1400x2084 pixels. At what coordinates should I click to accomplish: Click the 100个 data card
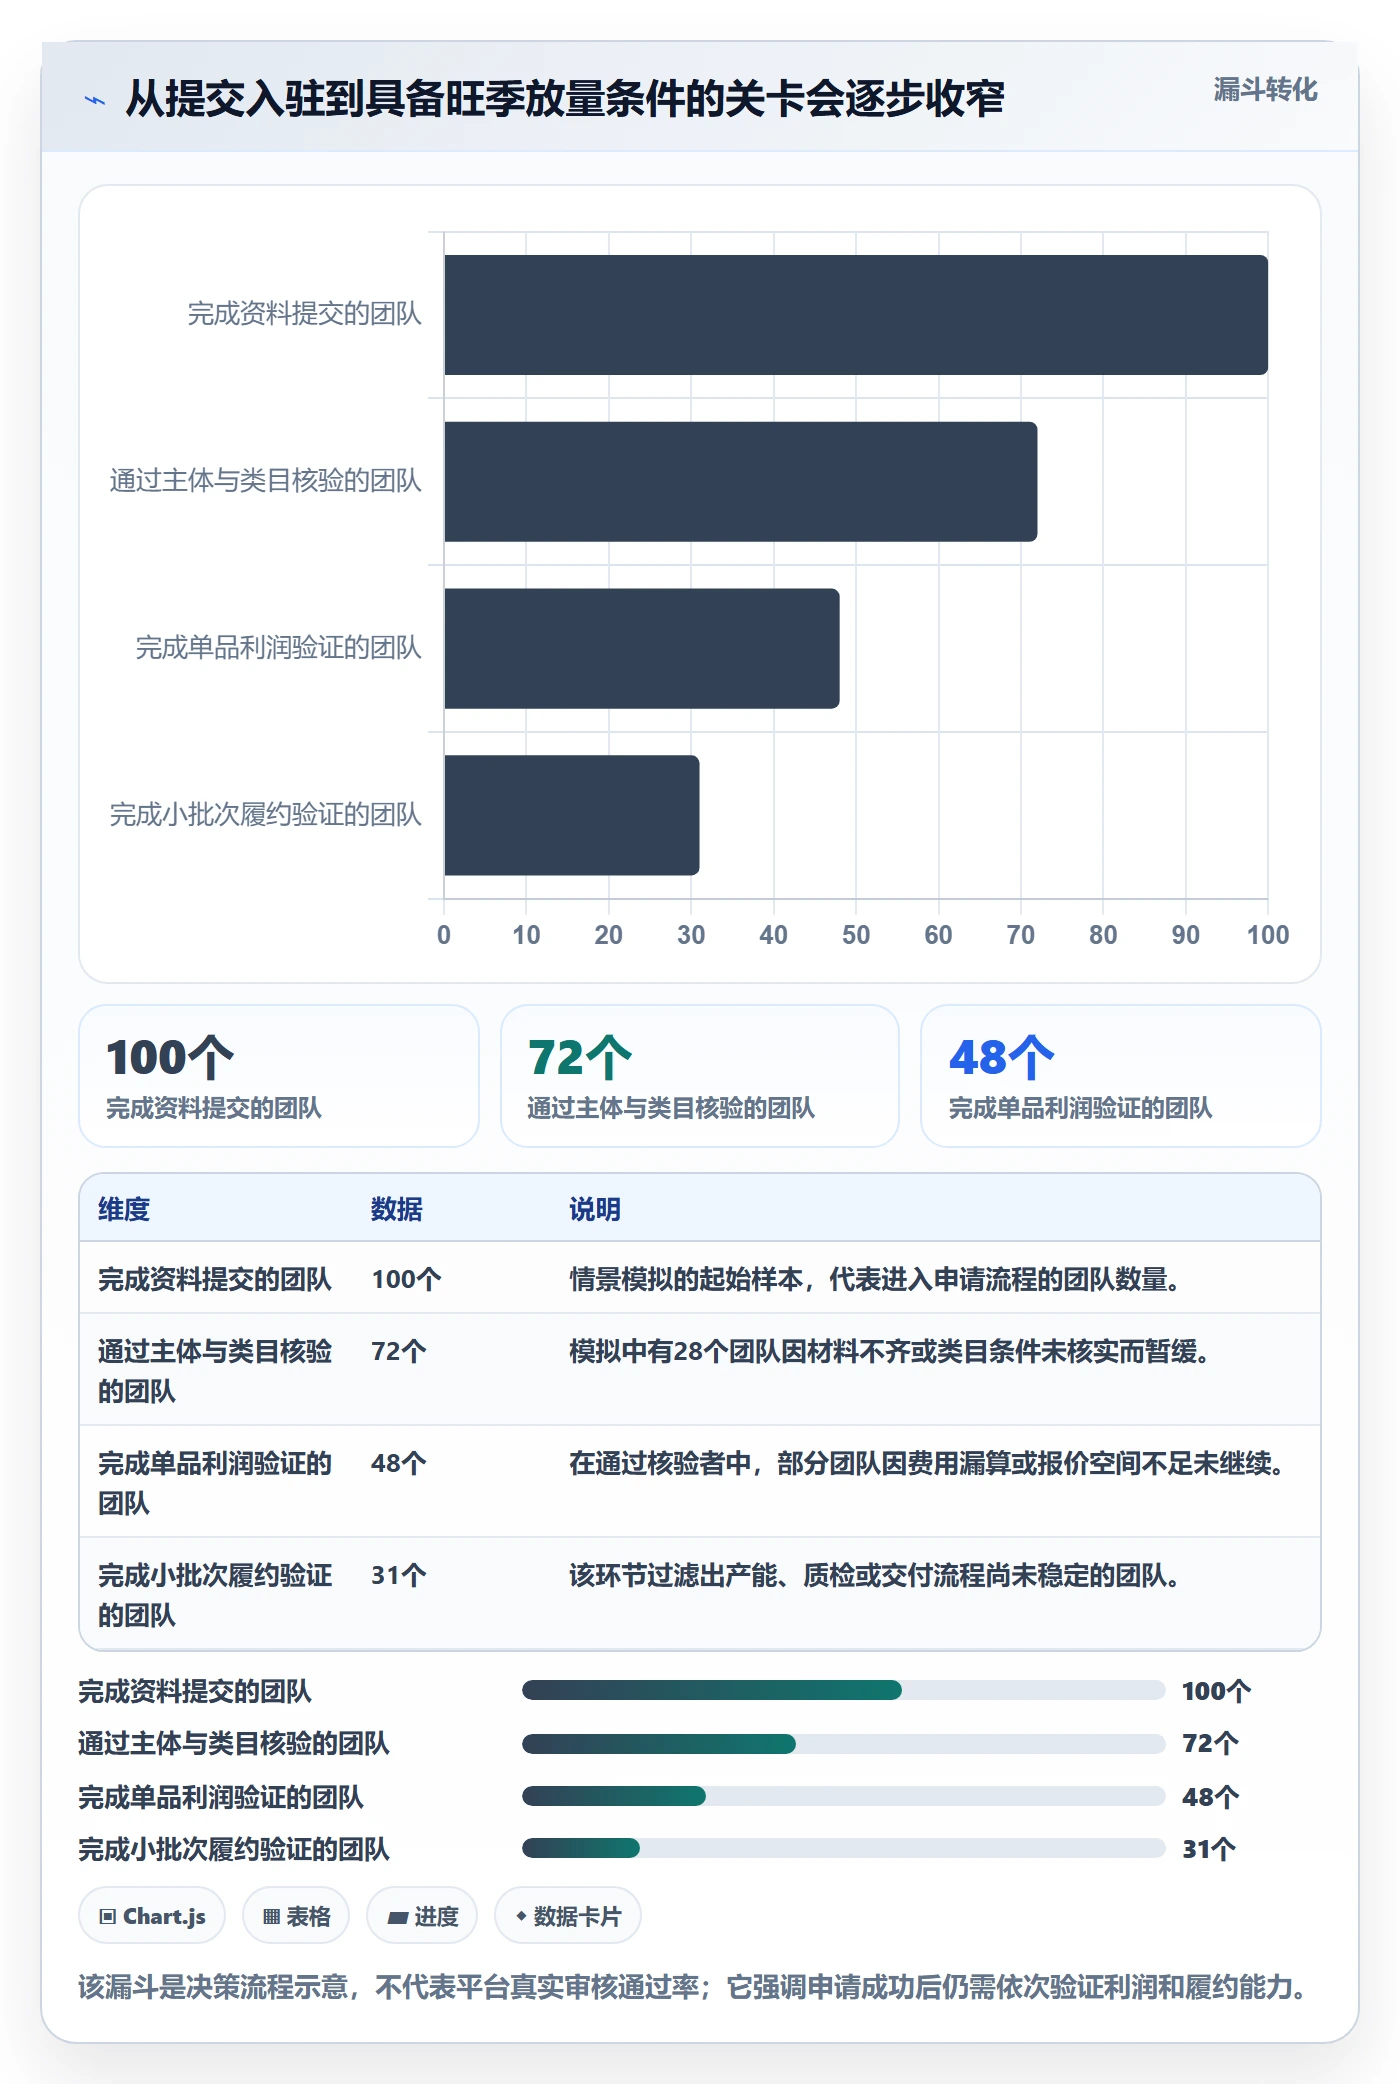click(279, 1076)
